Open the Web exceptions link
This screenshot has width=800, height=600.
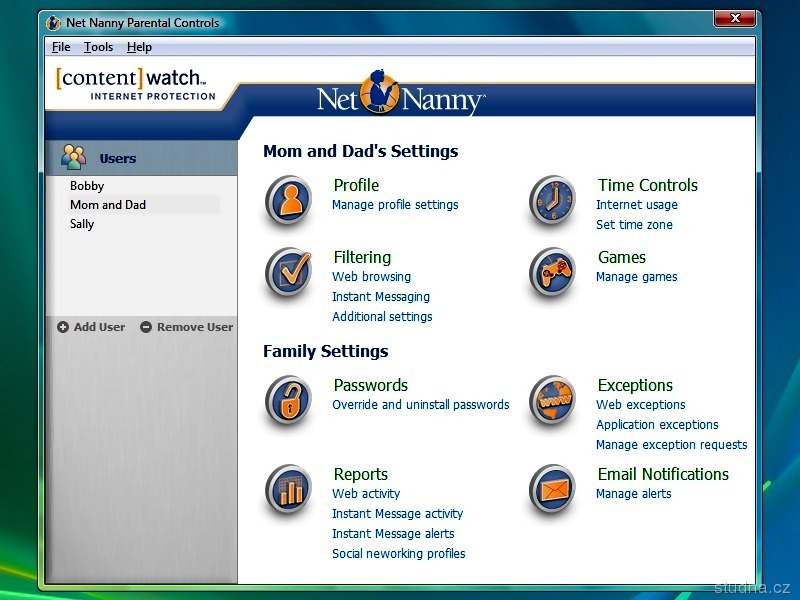(x=641, y=405)
